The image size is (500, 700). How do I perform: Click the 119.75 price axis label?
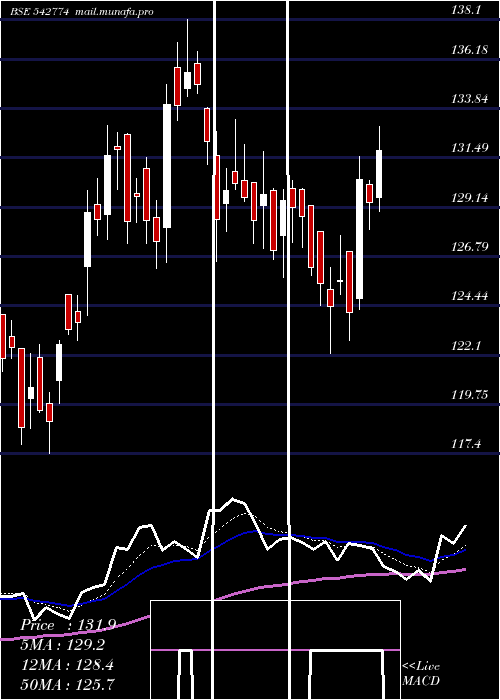click(470, 395)
